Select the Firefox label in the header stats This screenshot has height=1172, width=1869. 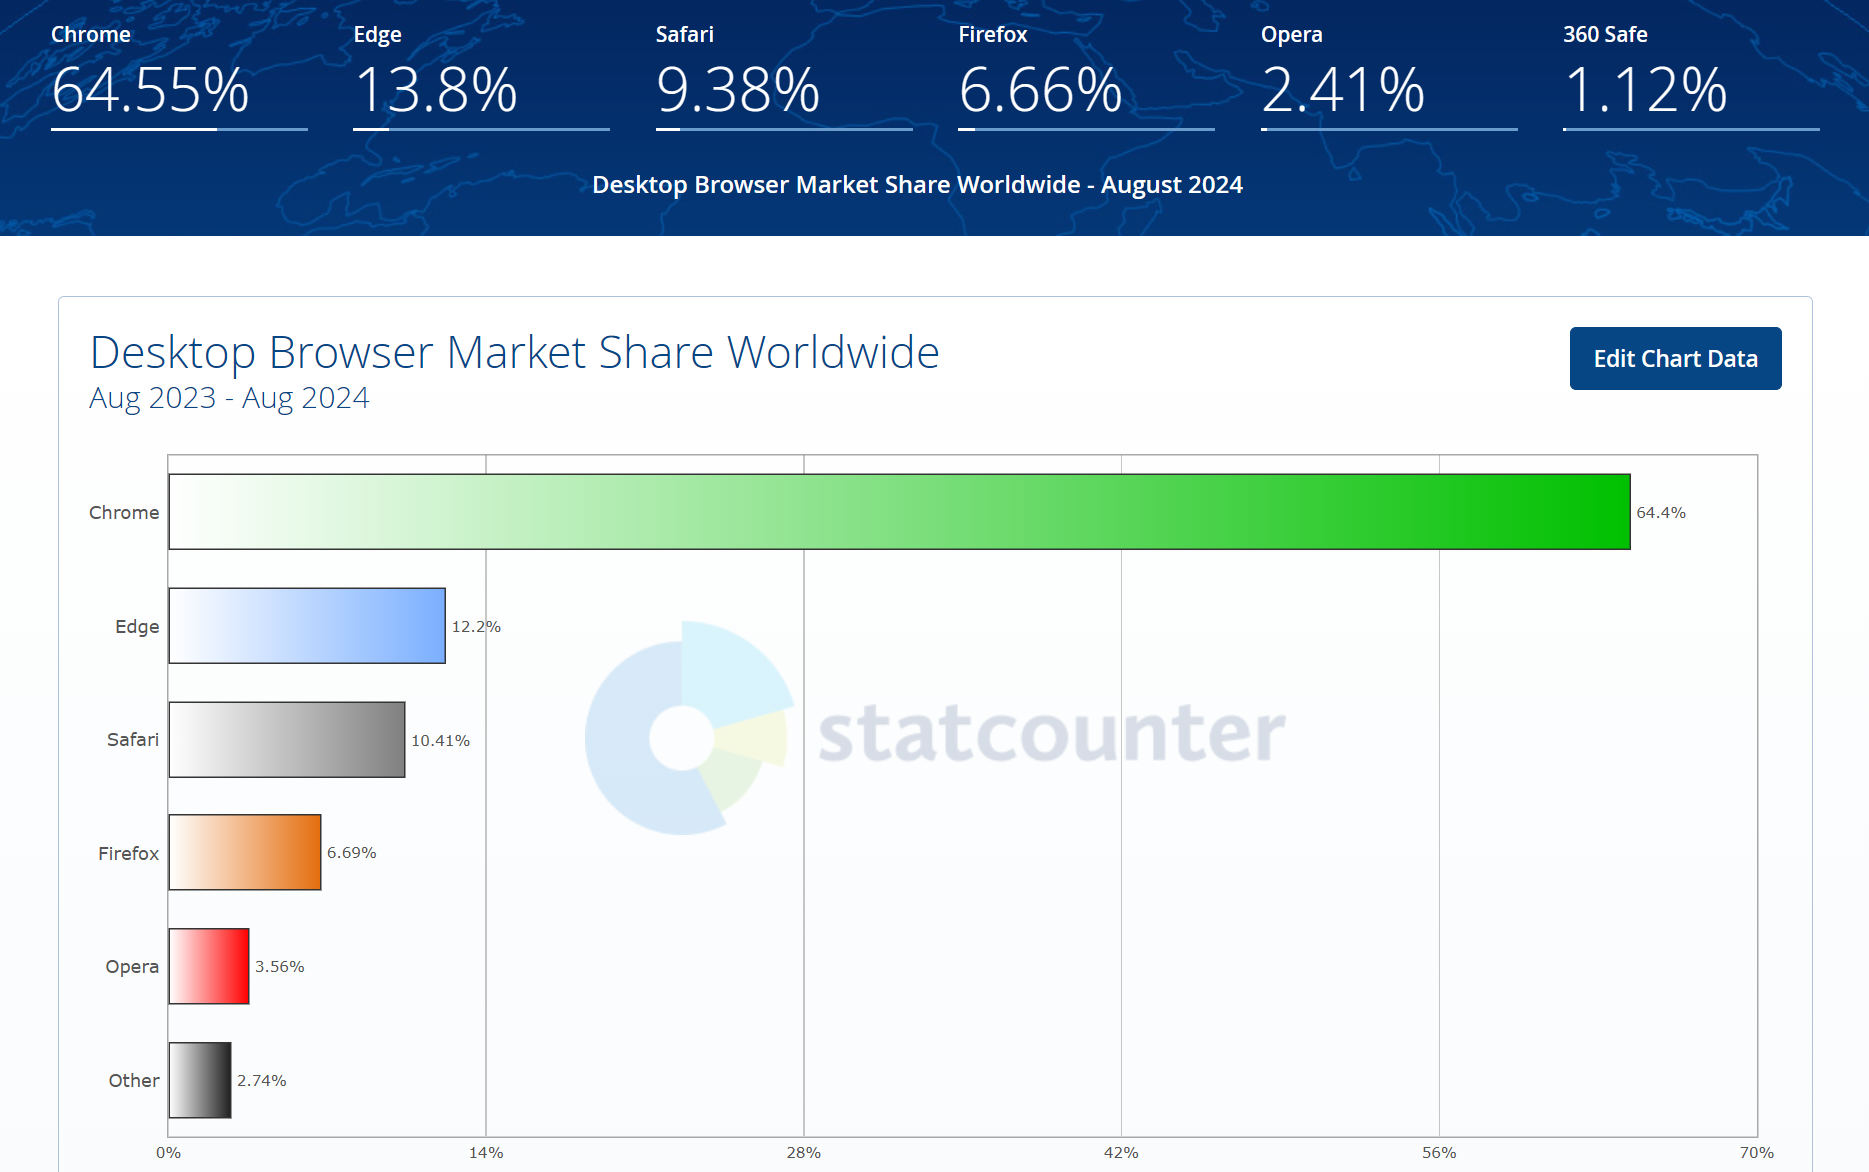point(993,34)
